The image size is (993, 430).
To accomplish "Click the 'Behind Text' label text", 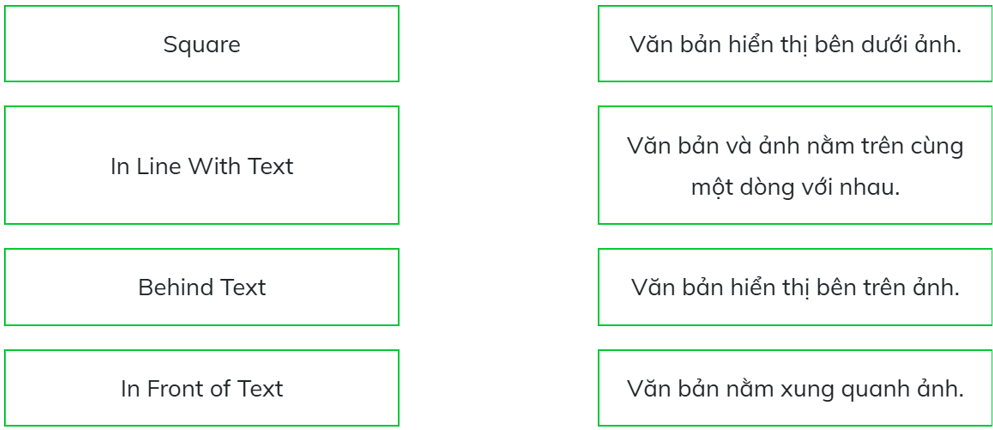I will tap(201, 288).
